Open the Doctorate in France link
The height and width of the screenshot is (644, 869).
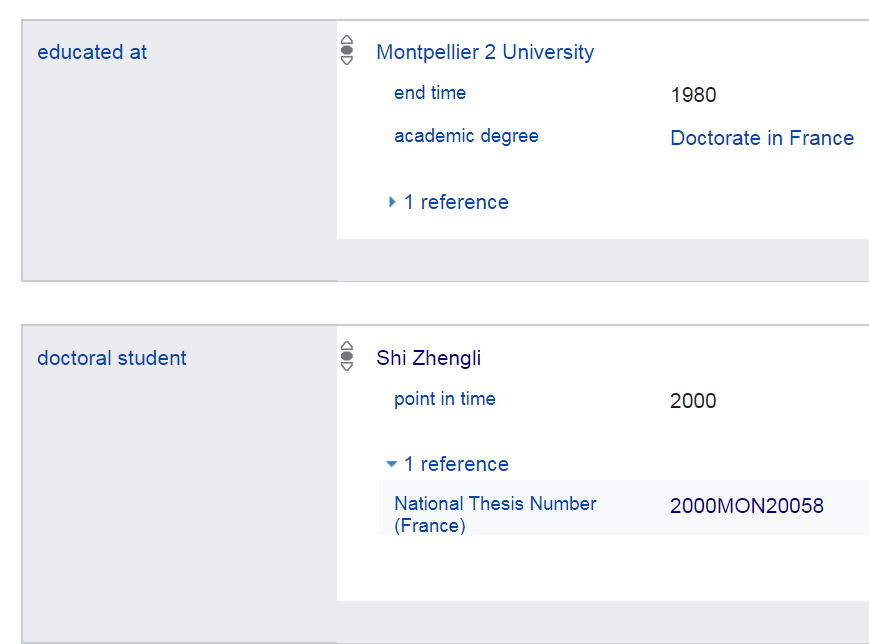tap(762, 138)
